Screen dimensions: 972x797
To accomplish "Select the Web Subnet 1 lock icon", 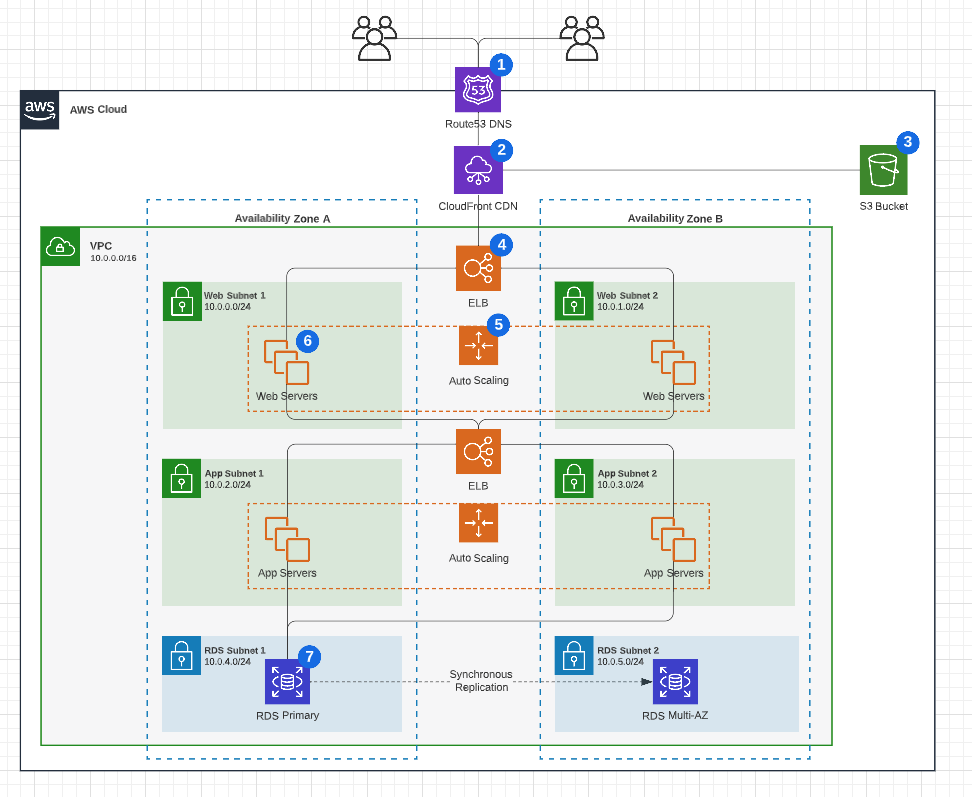I will [182, 301].
